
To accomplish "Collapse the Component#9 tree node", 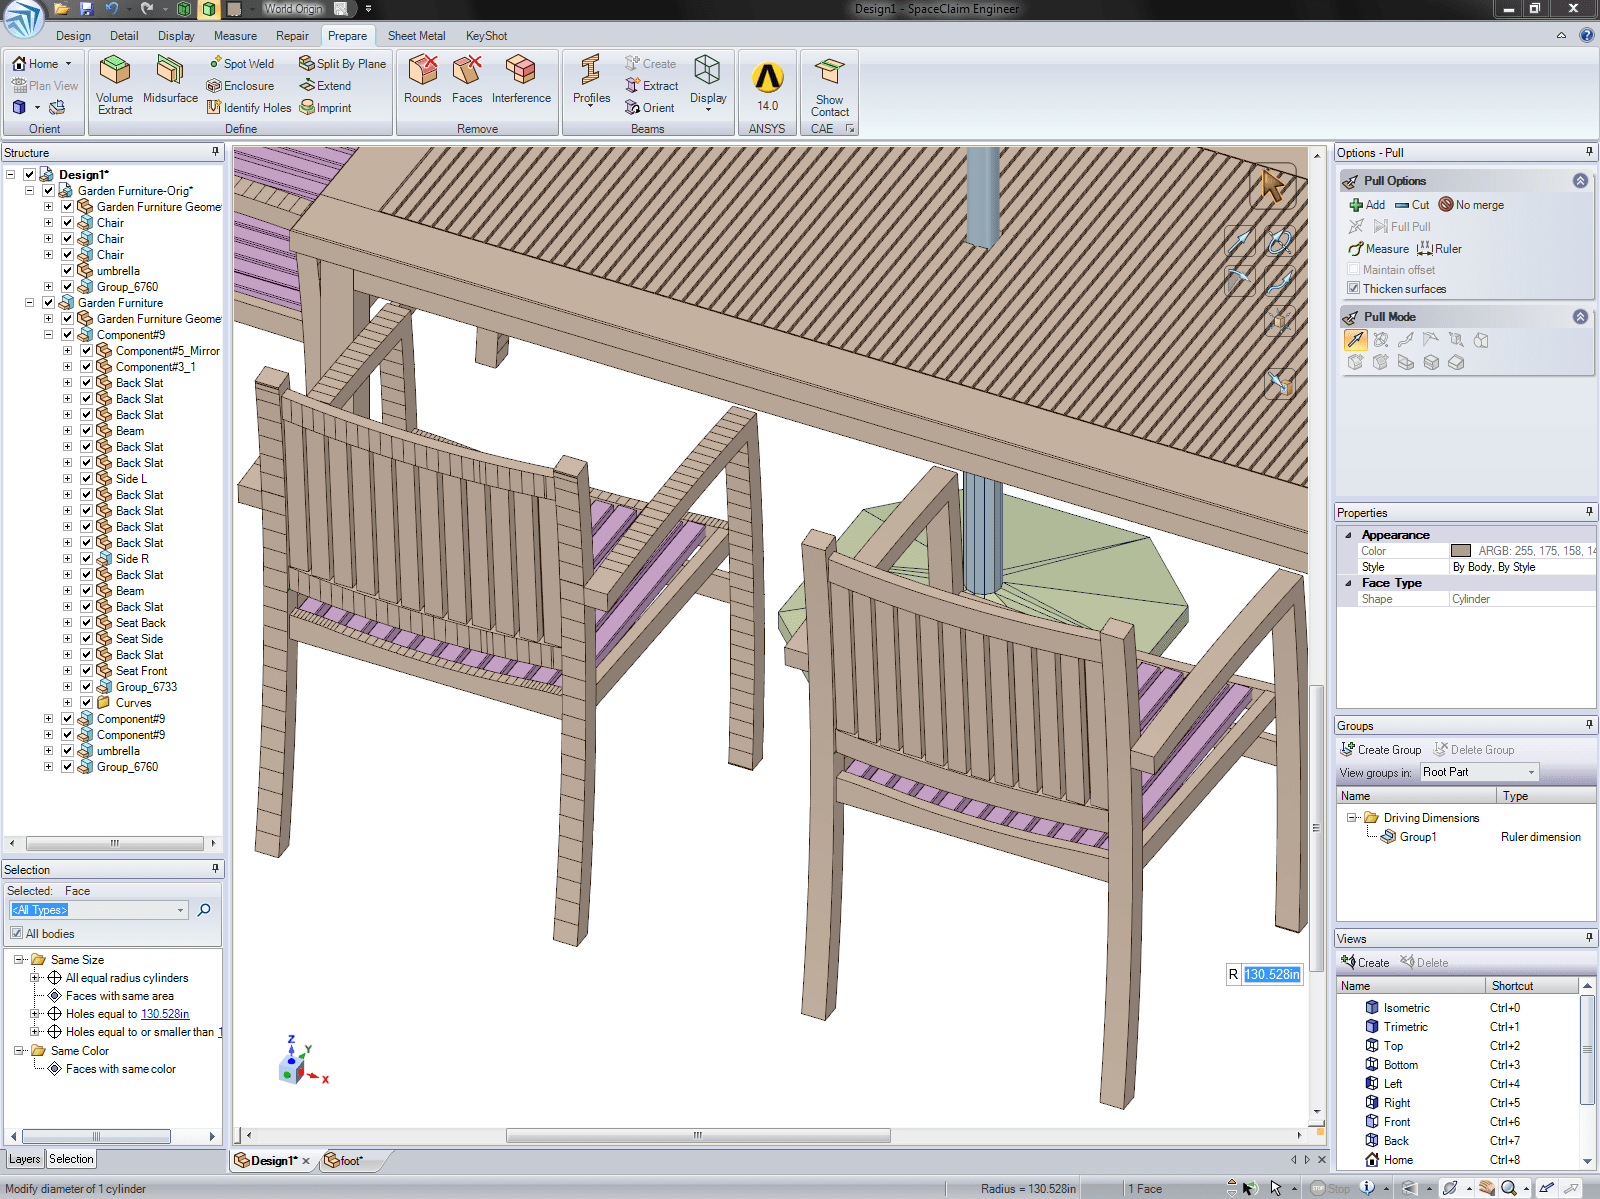I will (x=48, y=335).
